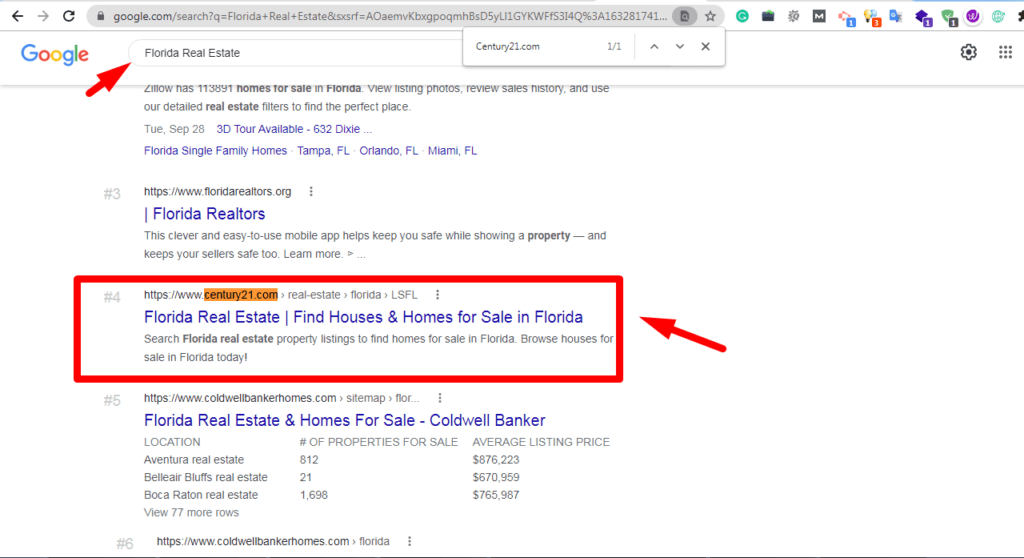Go forward in browser history
Viewport: 1024px width, 558px height.
[43, 16]
